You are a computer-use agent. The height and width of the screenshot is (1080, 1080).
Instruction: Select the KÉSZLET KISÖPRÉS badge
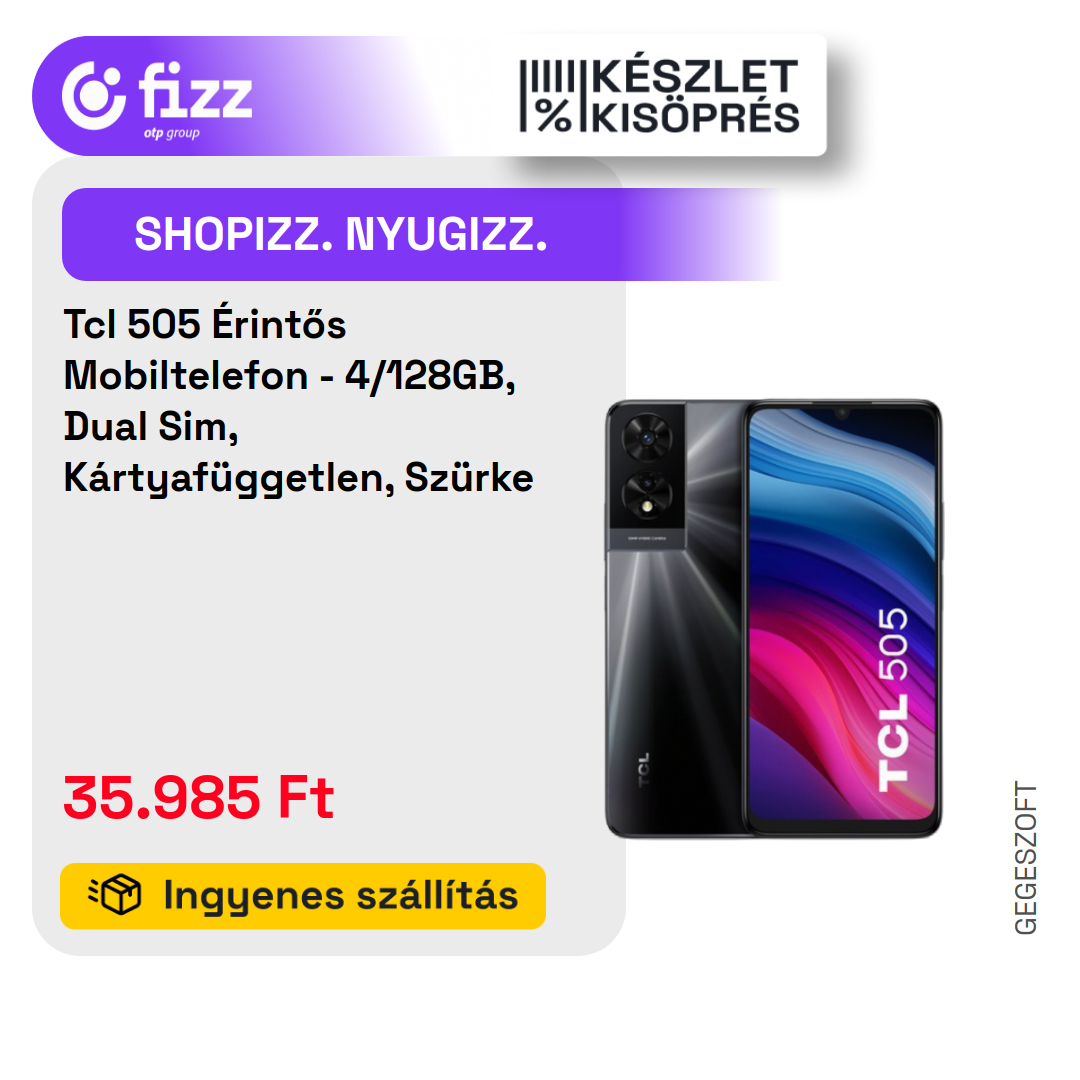click(660, 96)
